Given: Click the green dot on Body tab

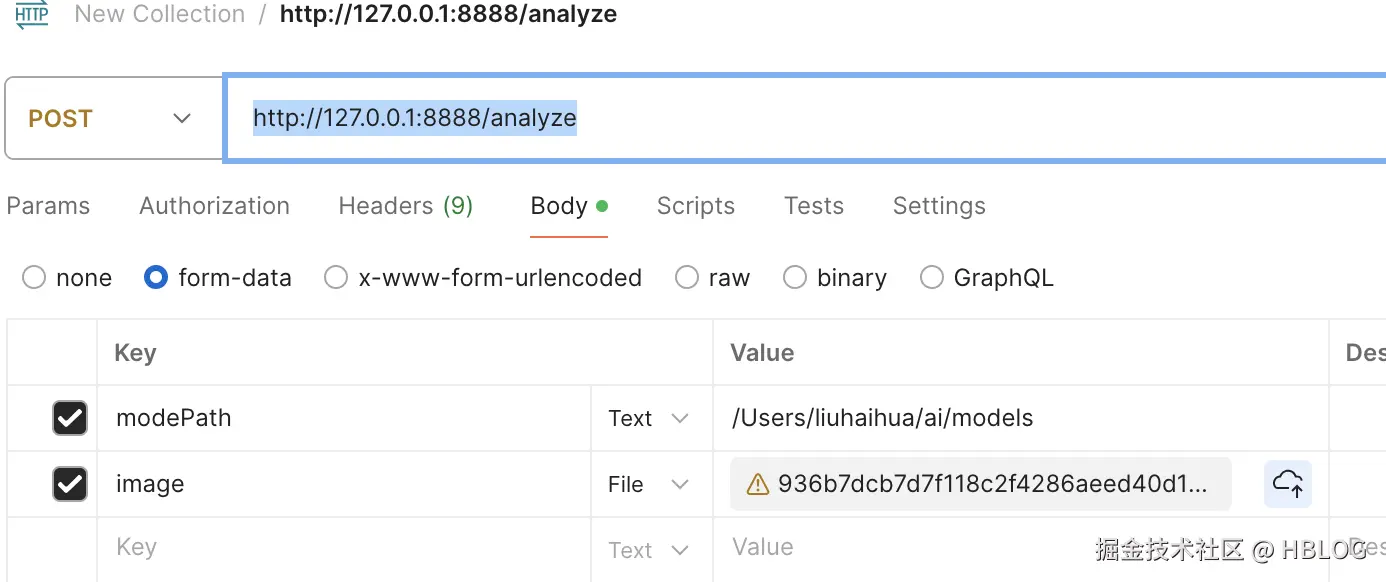Looking at the screenshot, I should (602, 206).
